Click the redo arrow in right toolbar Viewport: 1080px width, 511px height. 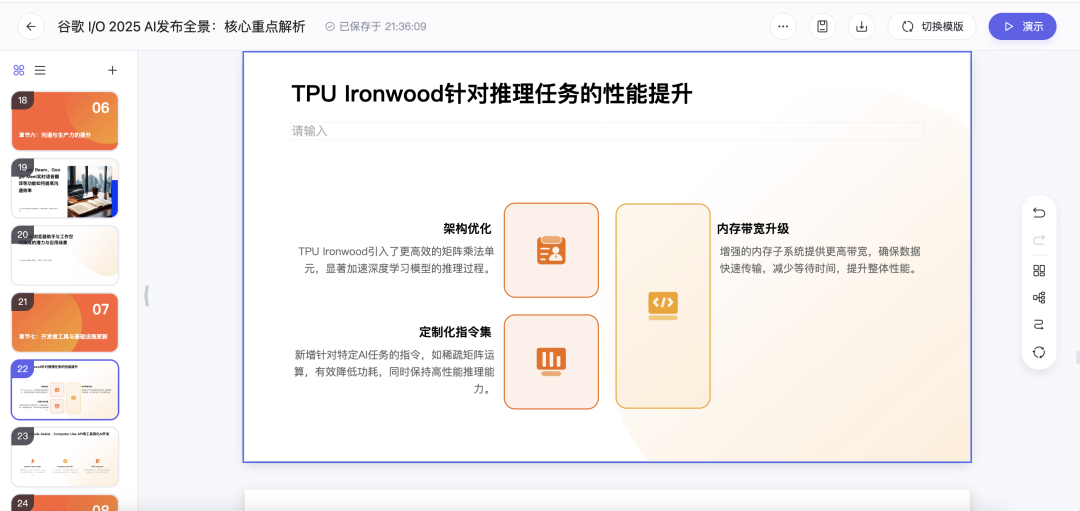[1039, 240]
